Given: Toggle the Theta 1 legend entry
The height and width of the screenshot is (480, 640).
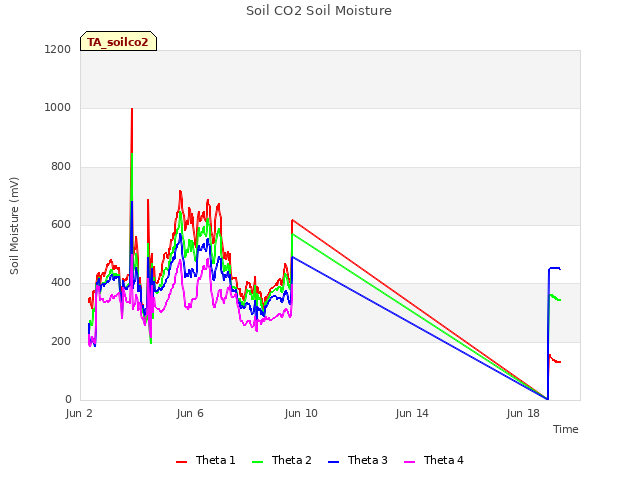Looking at the screenshot, I should tap(206, 460).
